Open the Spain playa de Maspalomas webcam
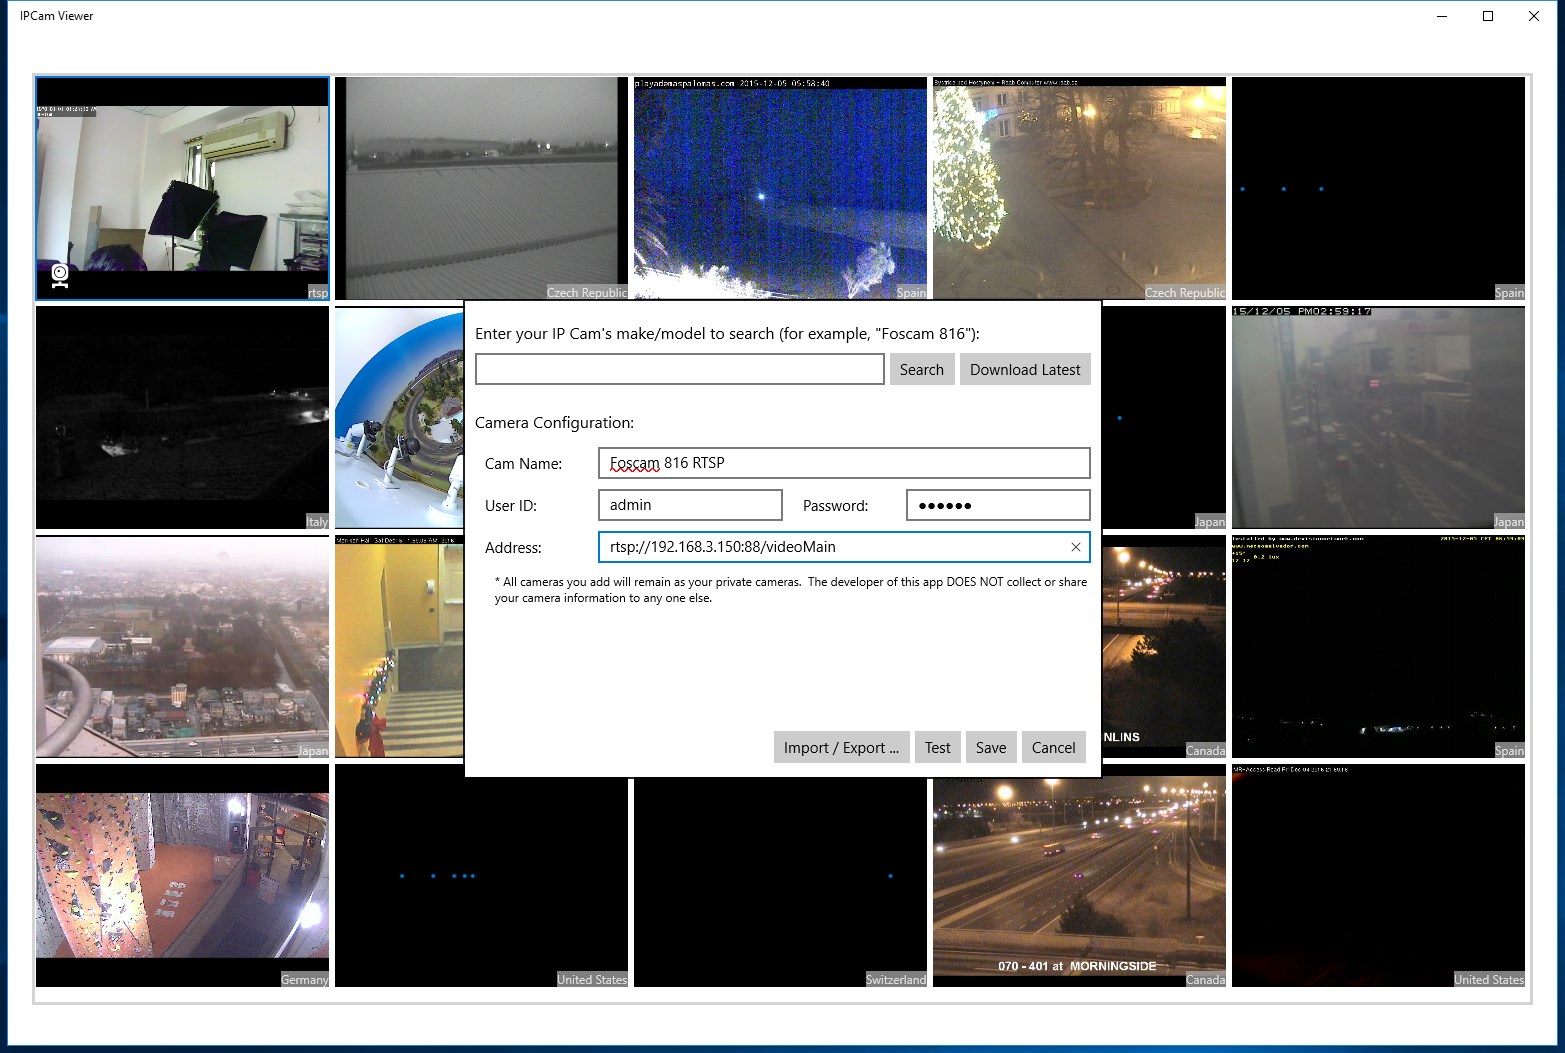1565x1053 pixels. point(780,188)
